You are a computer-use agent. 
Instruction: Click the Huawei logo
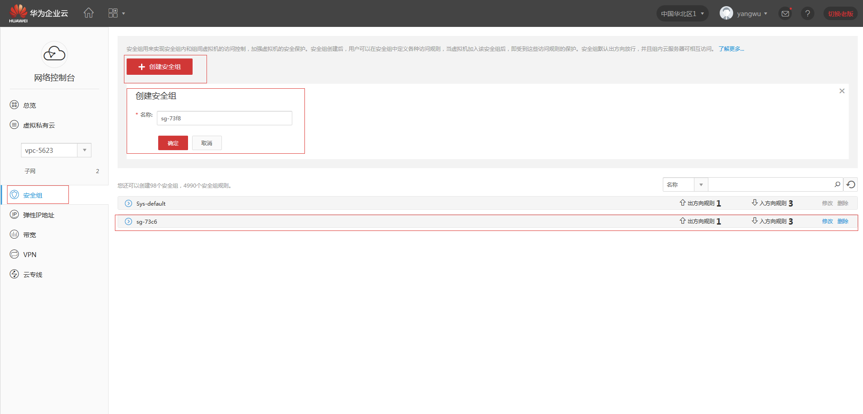pyautogui.click(x=18, y=13)
